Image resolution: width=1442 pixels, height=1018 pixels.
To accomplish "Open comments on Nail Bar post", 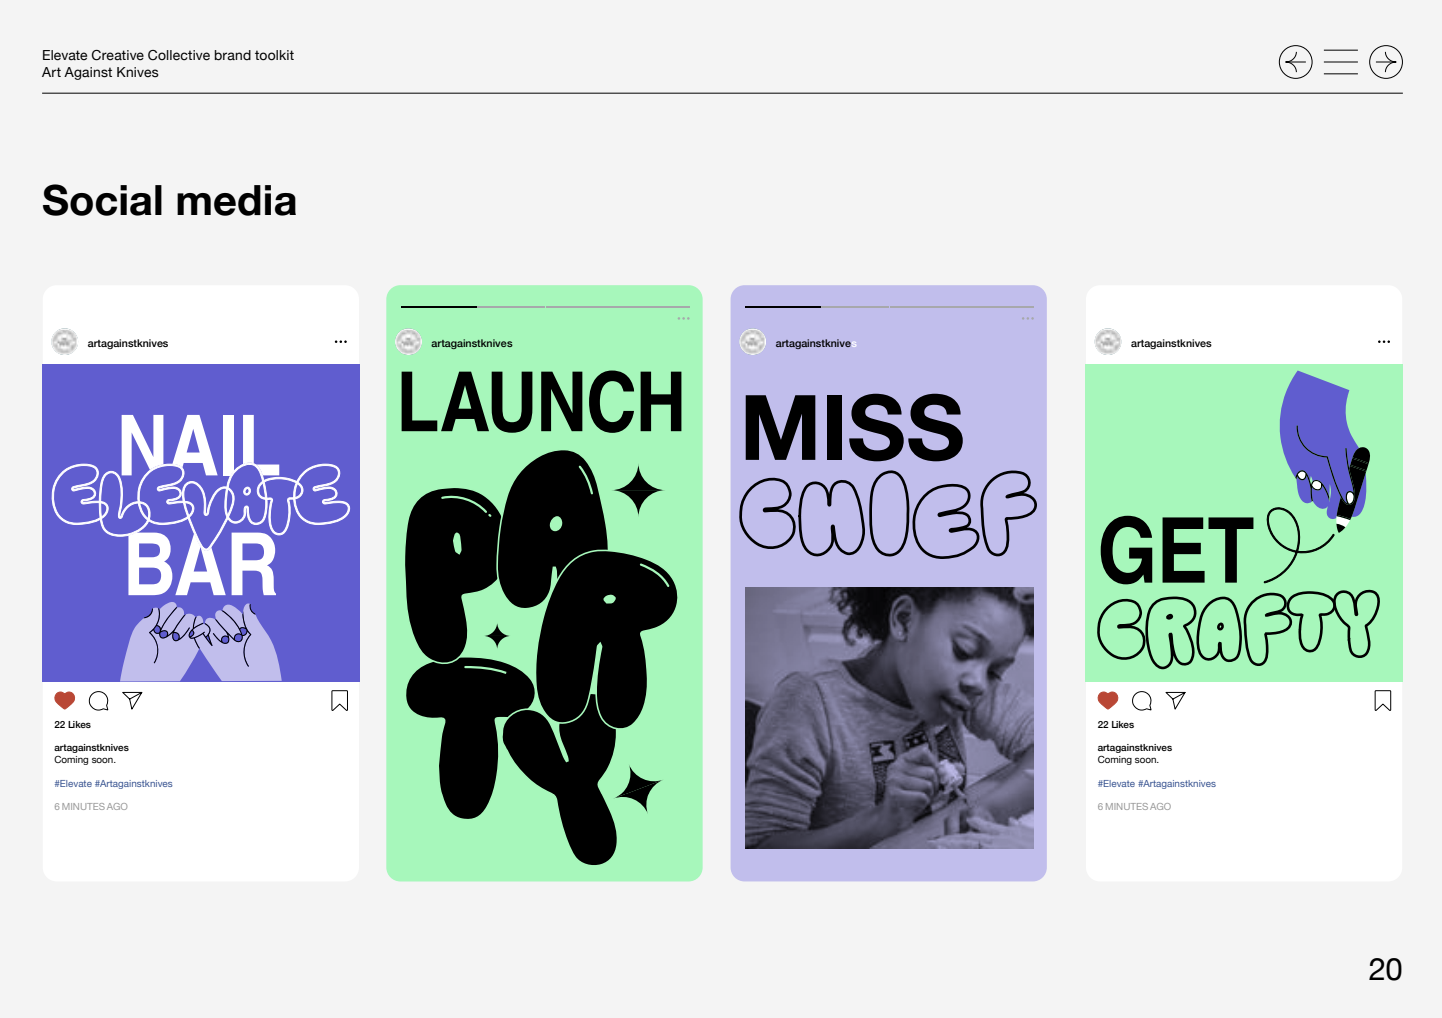I will [98, 700].
